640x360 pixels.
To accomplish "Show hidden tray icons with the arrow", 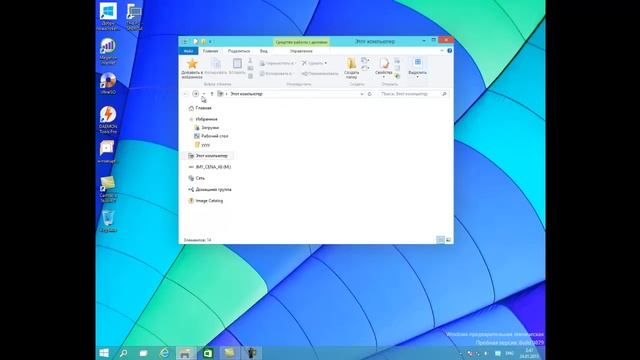I will pyautogui.click(x=460, y=353).
